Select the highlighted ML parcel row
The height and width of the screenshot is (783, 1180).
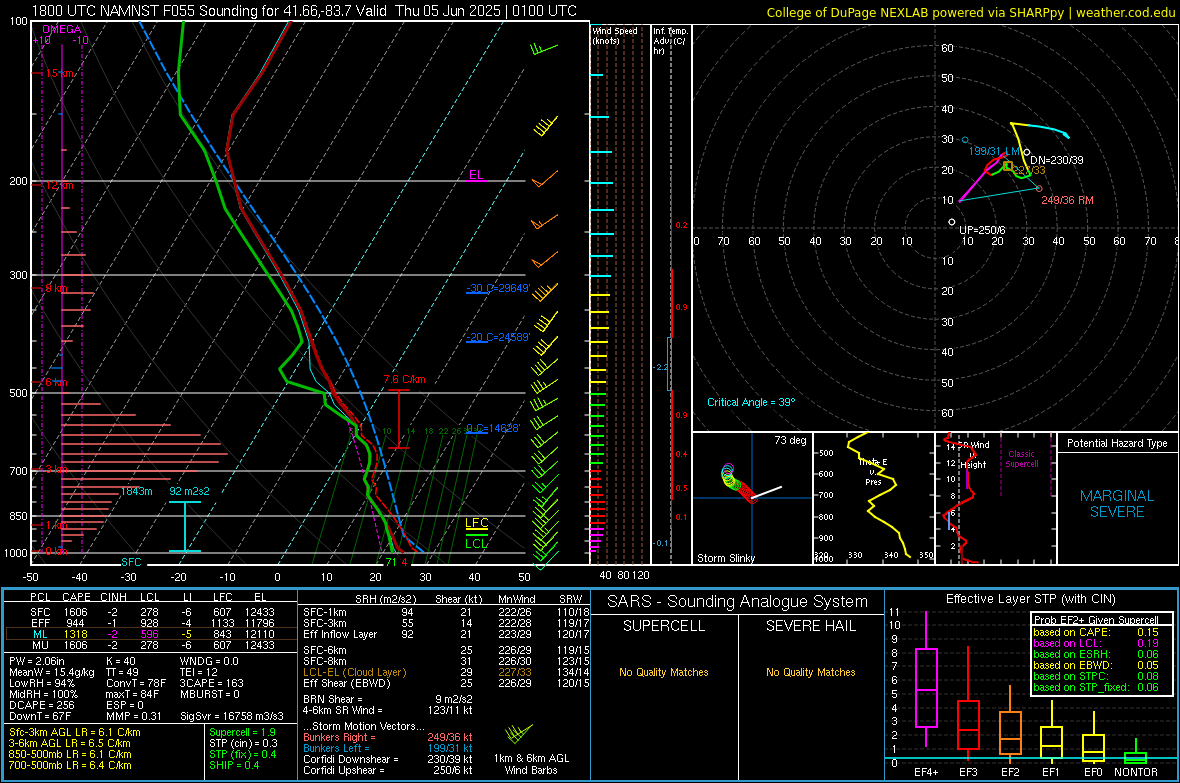coord(151,634)
